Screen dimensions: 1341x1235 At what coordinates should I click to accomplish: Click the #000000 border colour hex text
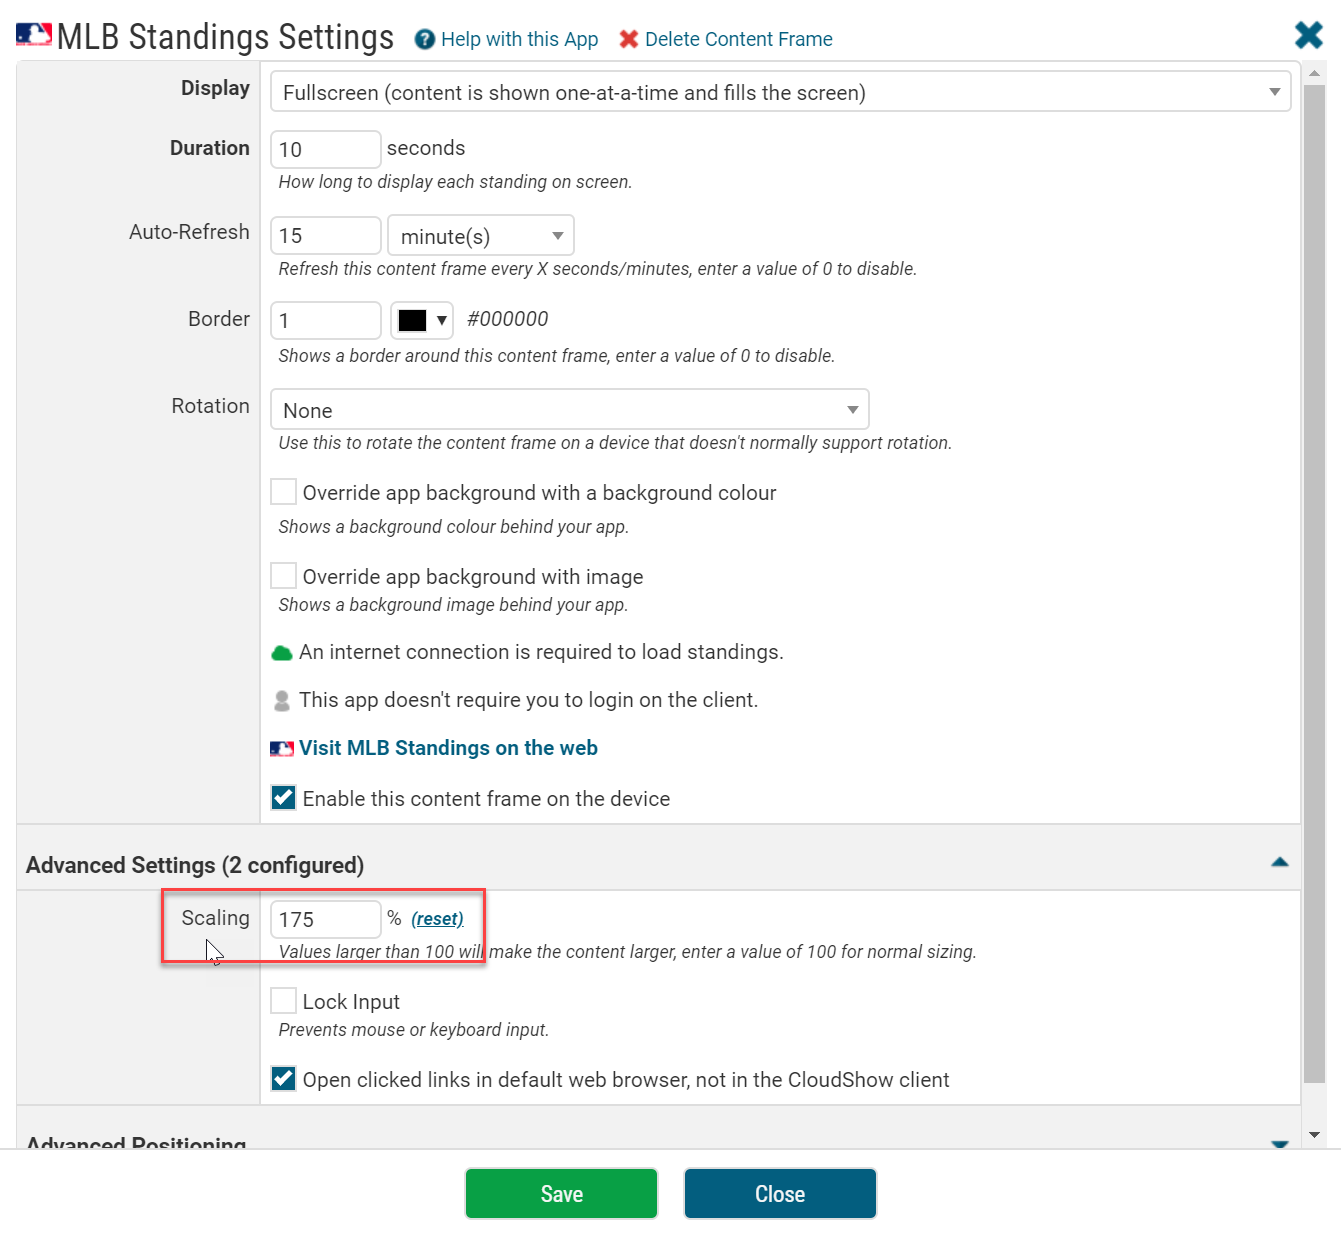508,319
